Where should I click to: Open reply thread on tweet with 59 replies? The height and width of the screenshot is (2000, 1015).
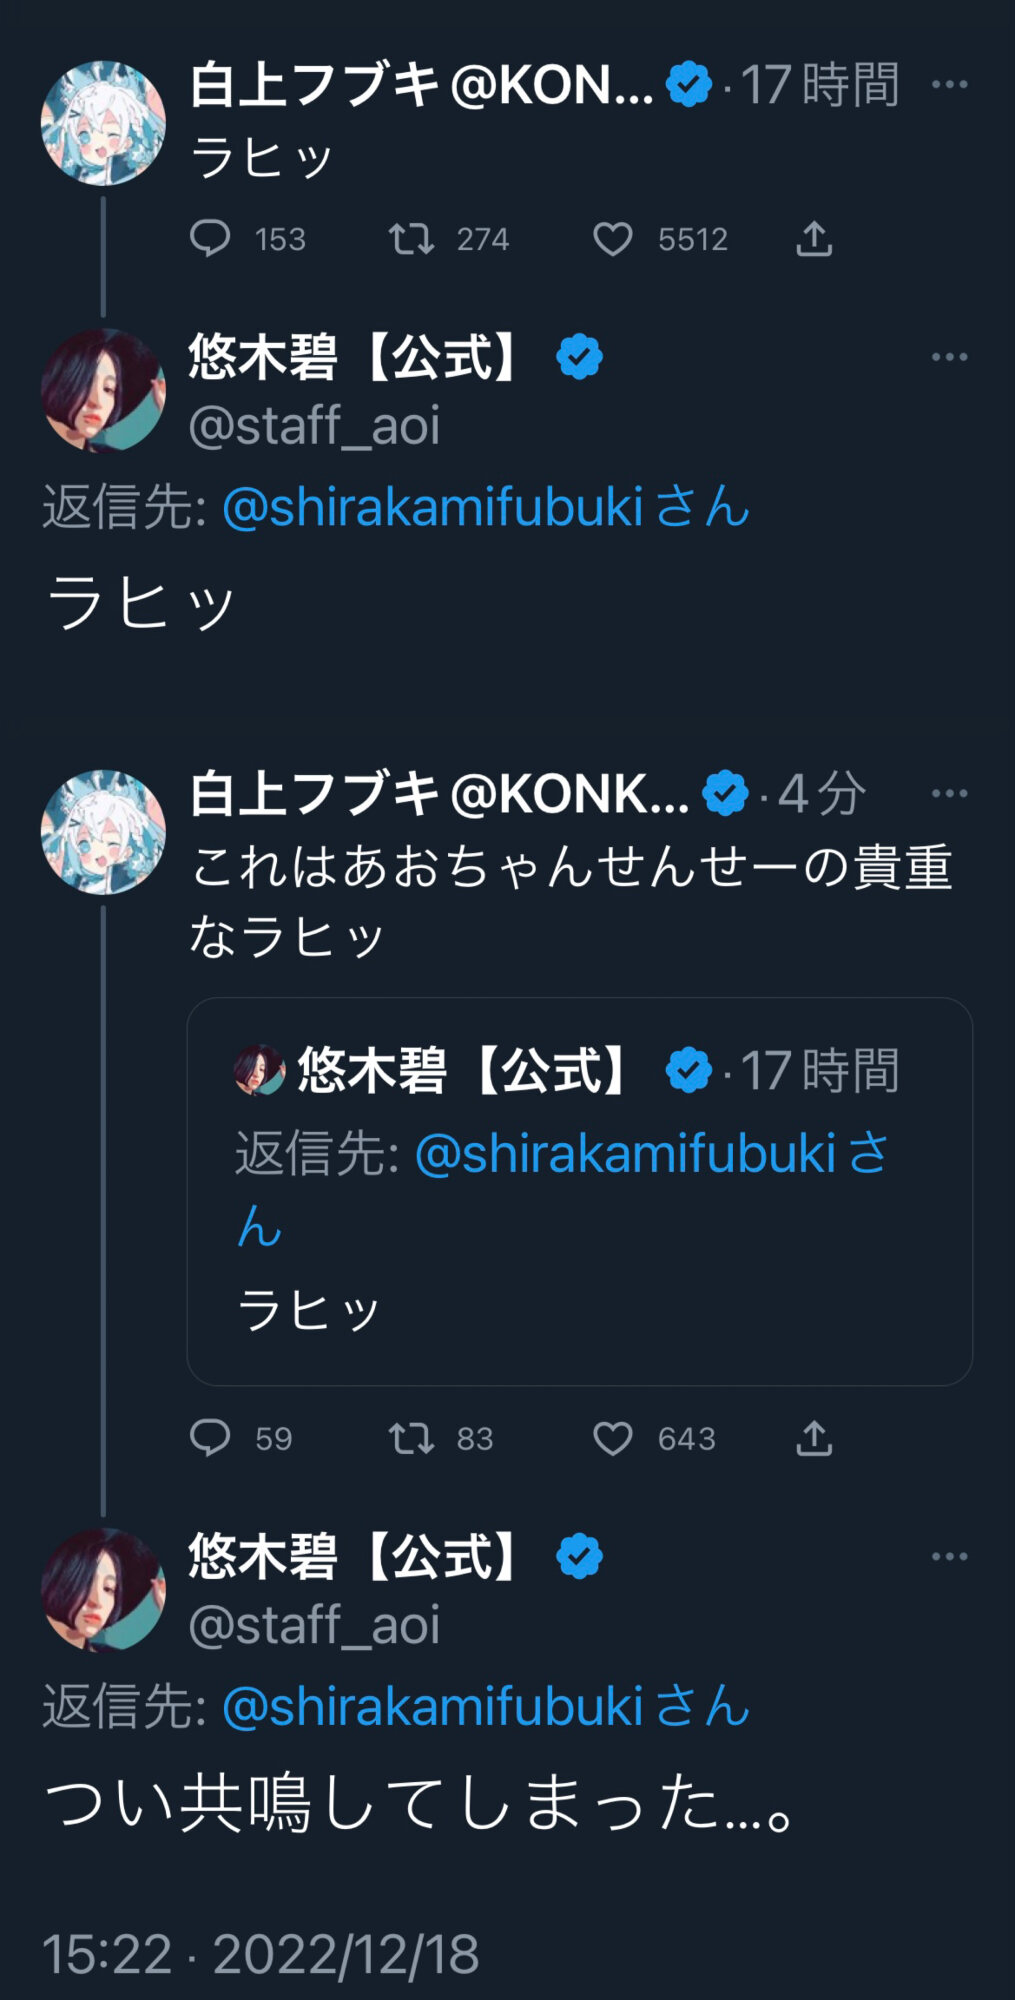click(210, 1438)
